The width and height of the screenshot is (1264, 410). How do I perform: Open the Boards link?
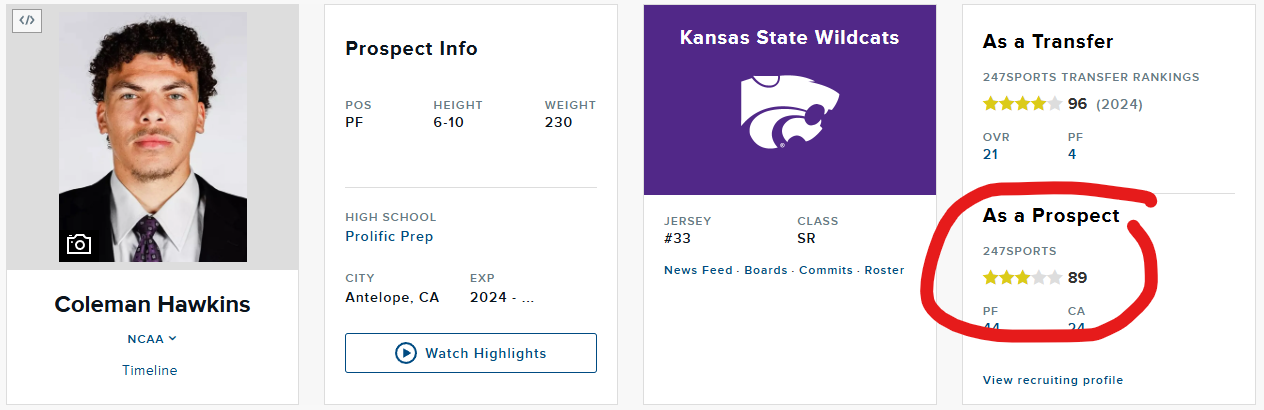pyautogui.click(x=766, y=270)
